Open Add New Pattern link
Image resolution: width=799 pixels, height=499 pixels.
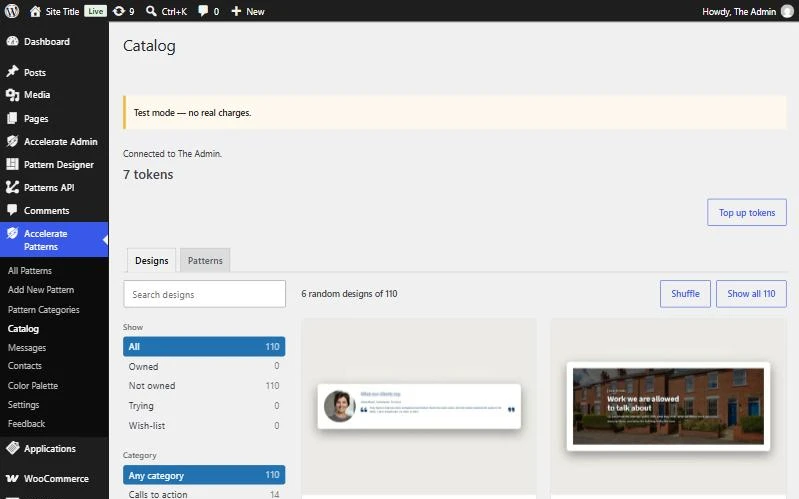pyautogui.click(x=41, y=290)
